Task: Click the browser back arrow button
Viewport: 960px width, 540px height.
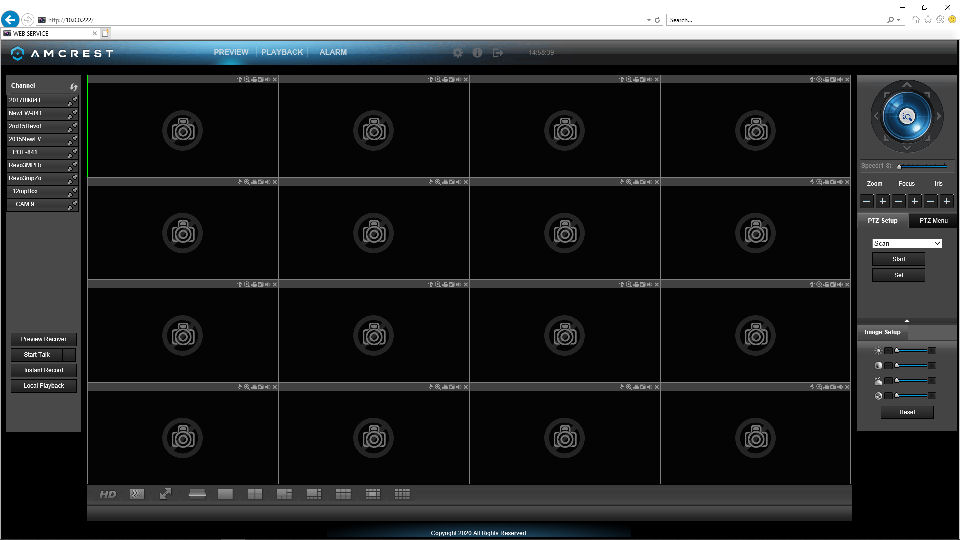Action: coord(10,19)
